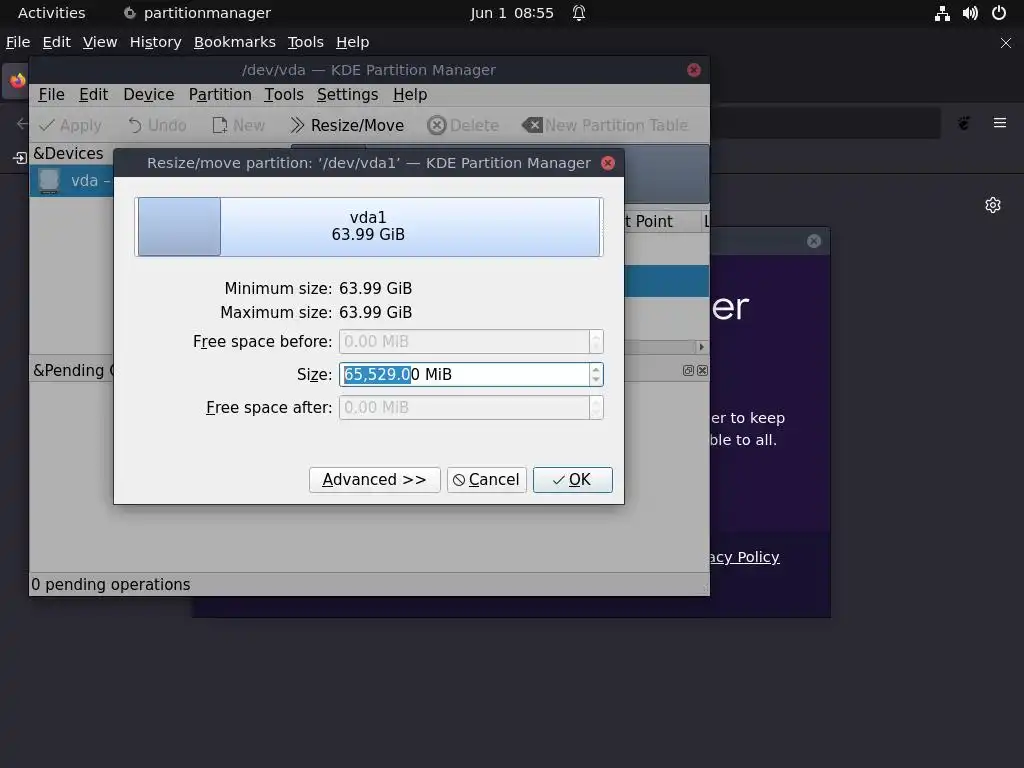Open the Settings menu
This screenshot has width=1024, height=768.
(x=347, y=95)
